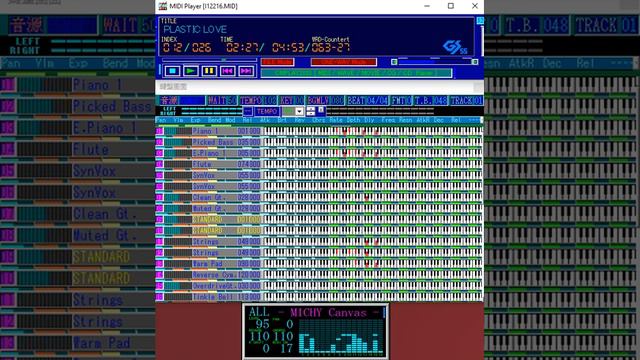Click the stepper down arrow beside tempo dropdown
Viewport: 640px width, 360px height.
311,113
